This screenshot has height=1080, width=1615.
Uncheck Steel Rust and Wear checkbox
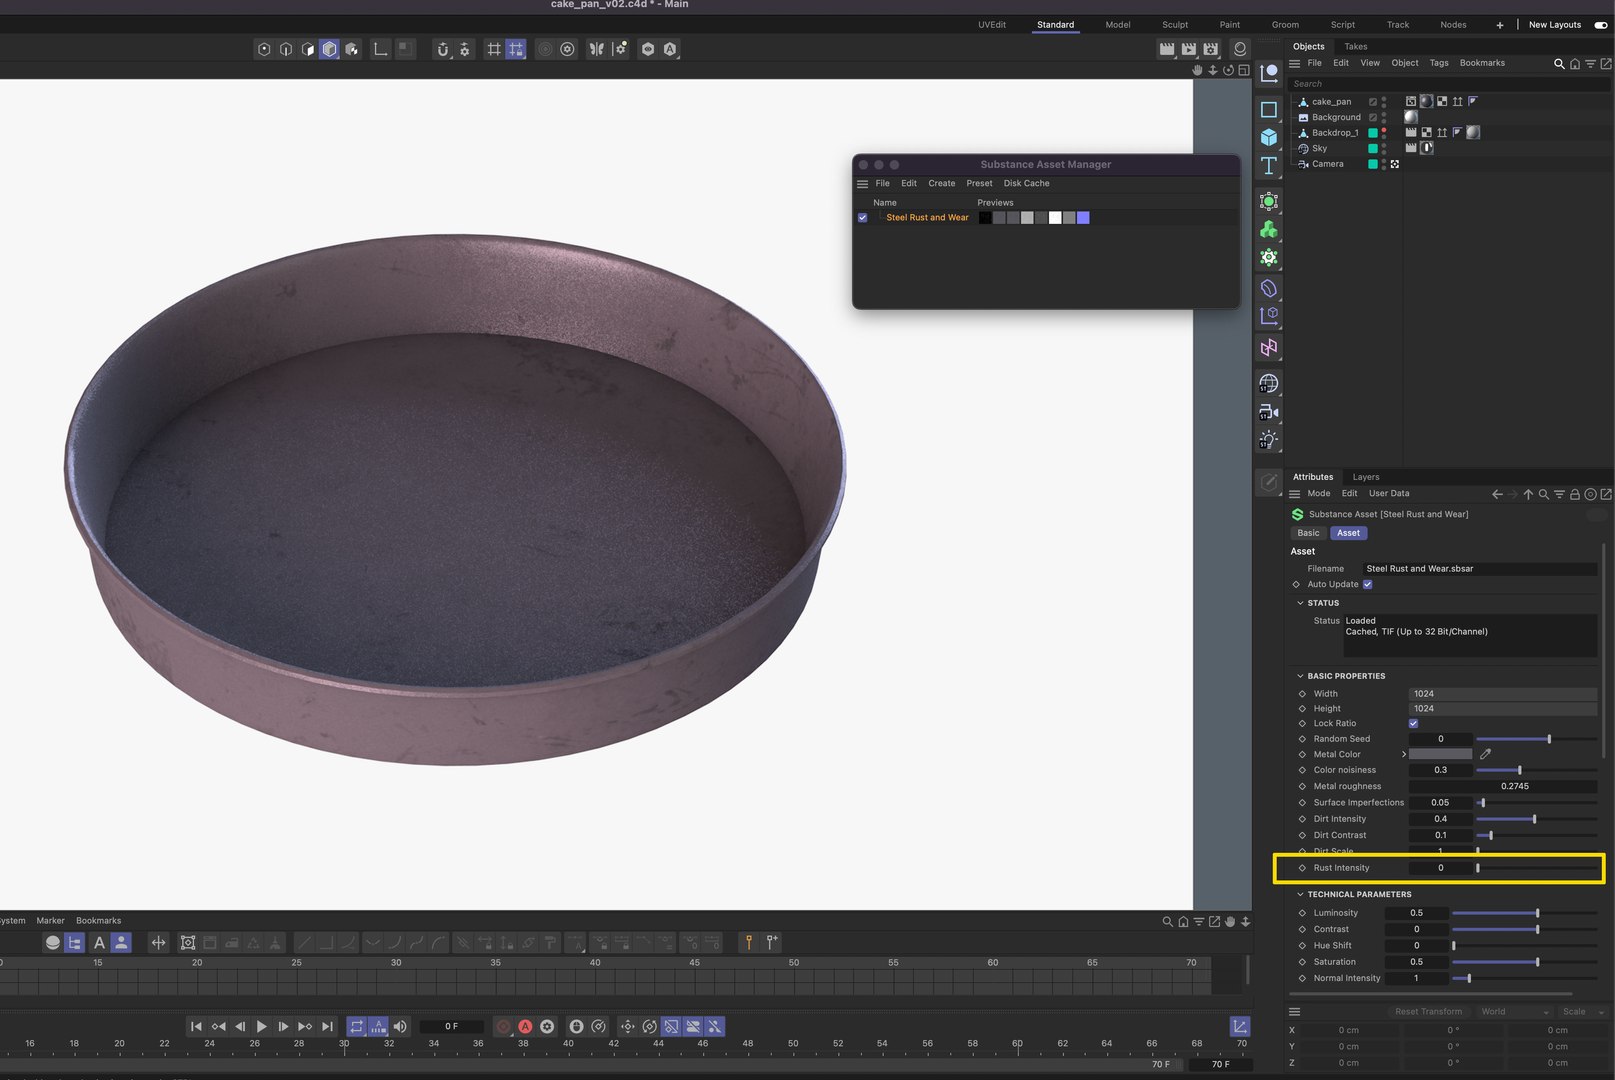[863, 217]
